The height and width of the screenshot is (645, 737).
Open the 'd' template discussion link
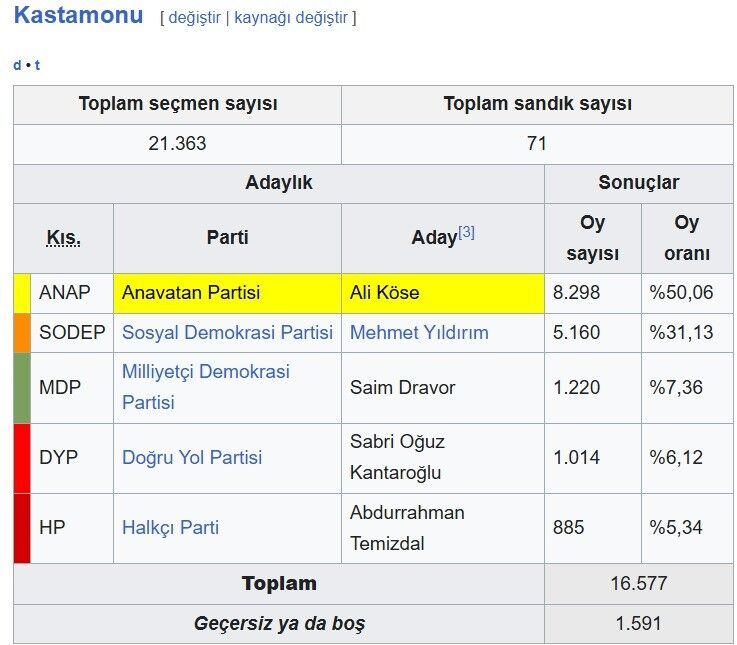click(x=17, y=65)
